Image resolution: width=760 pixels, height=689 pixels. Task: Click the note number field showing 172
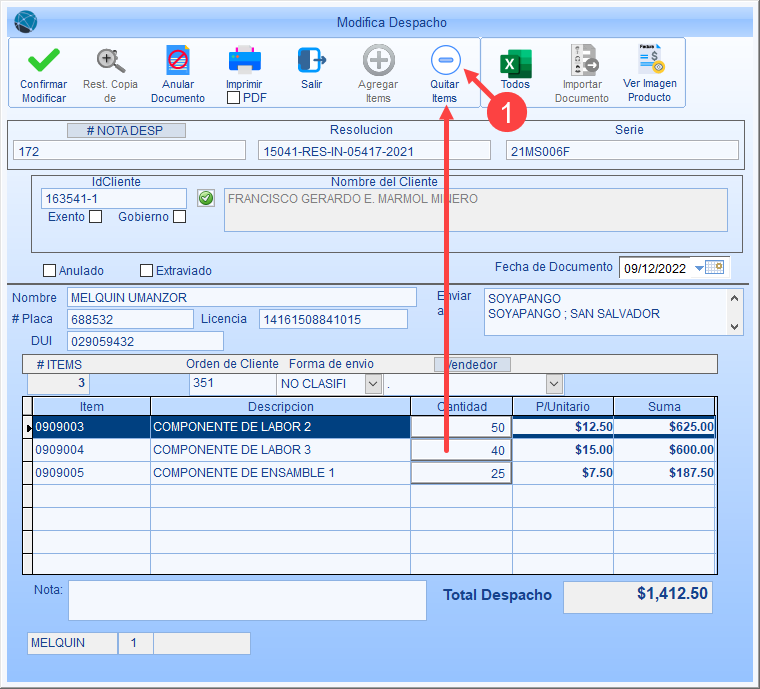coord(129,151)
